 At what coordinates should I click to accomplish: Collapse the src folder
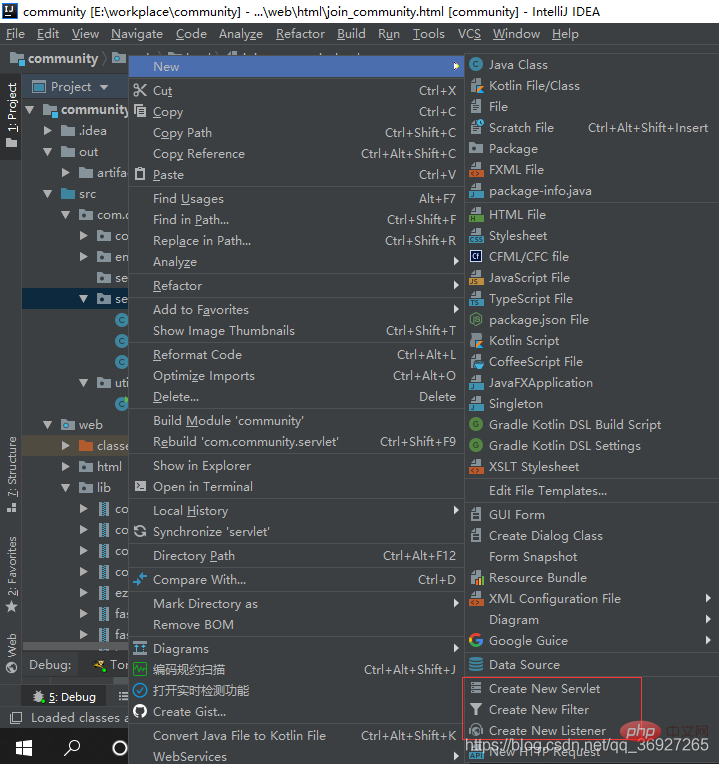coord(48,194)
